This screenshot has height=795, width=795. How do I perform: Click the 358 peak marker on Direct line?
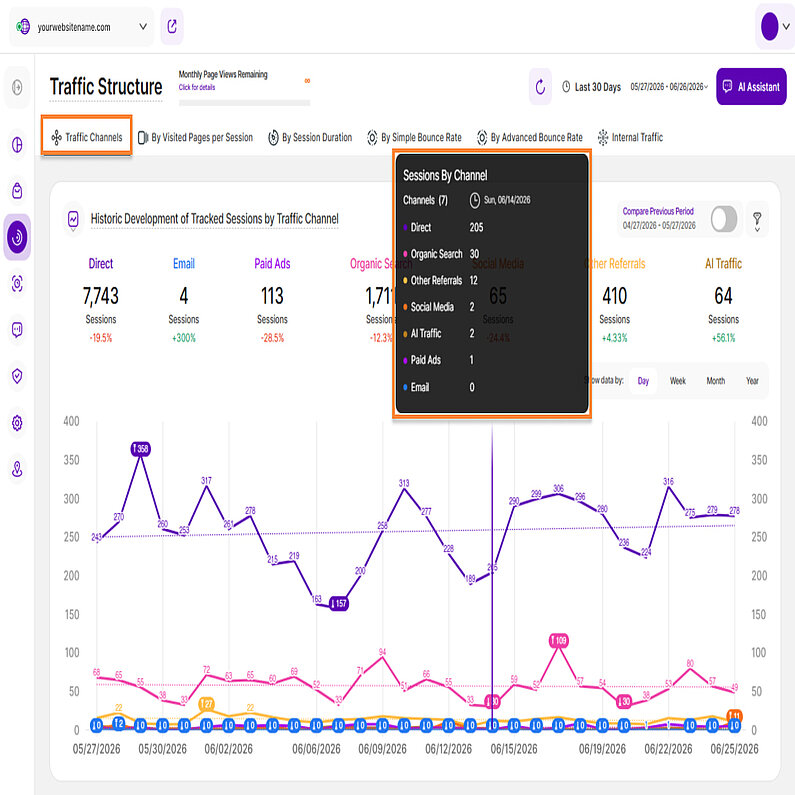[x=140, y=449]
